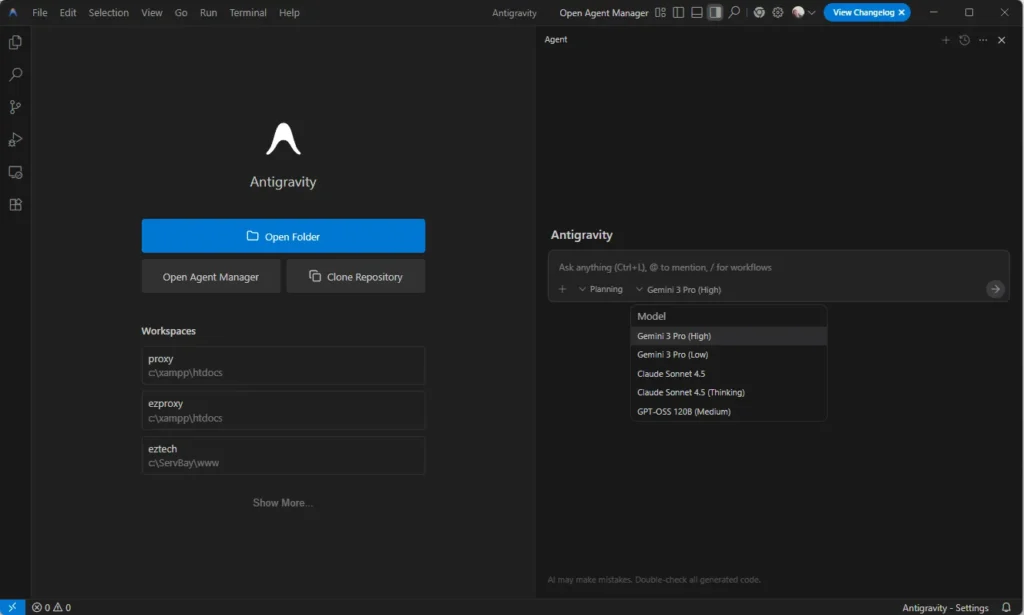The height and width of the screenshot is (615, 1024).
Task: Toggle the primary sidebar visibility
Action: pos(676,12)
